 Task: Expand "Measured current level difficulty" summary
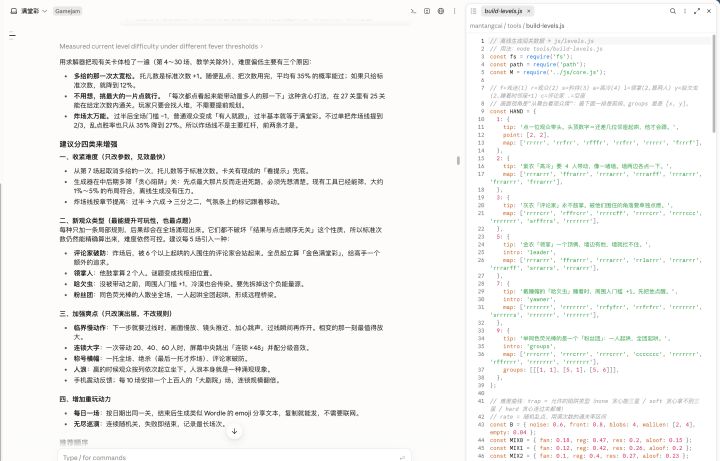coord(161,46)
